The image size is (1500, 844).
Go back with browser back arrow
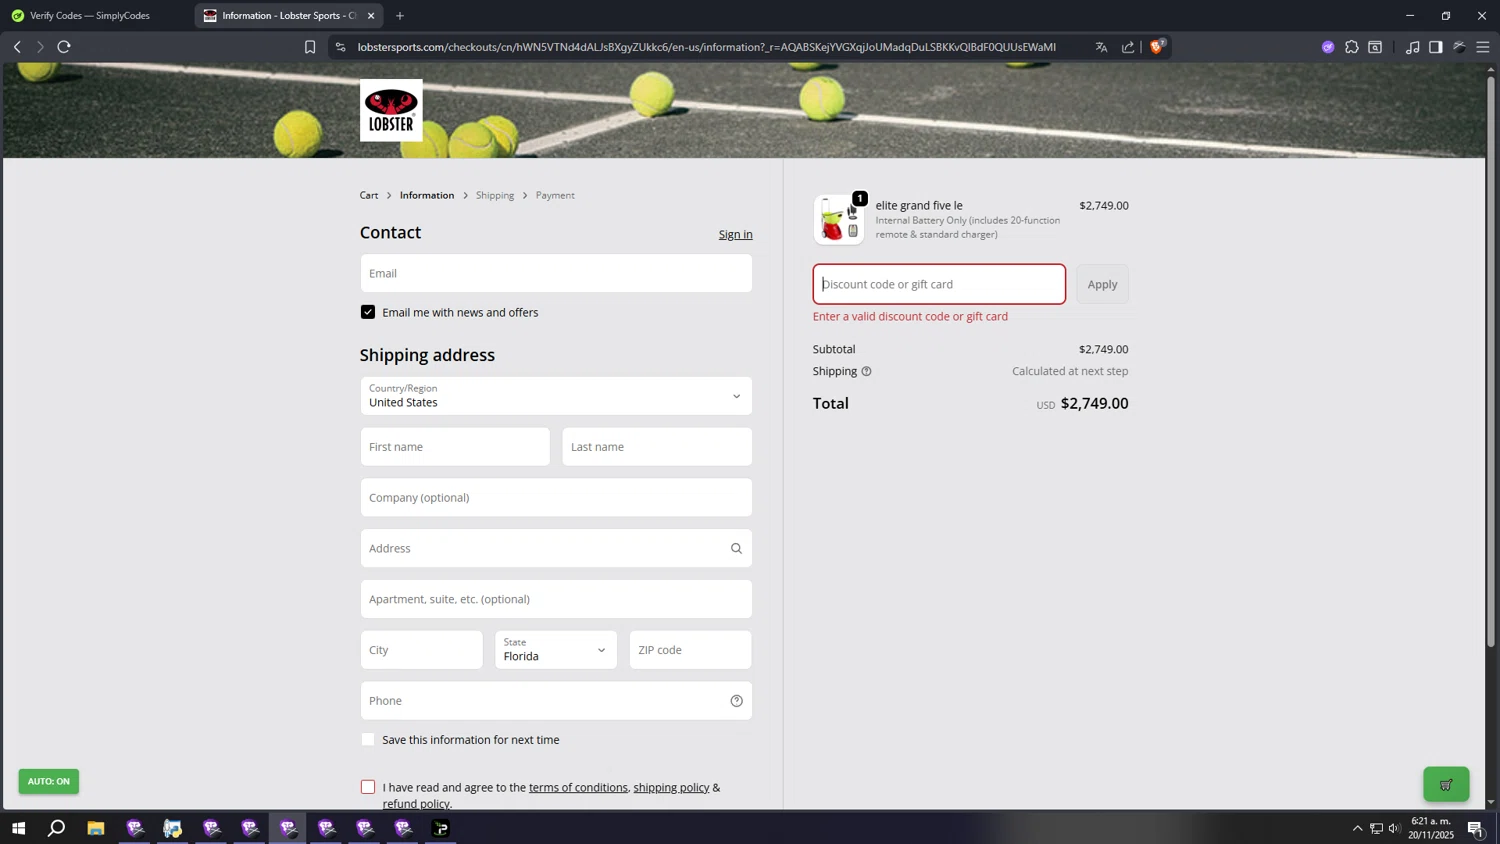tap(17, 47)
